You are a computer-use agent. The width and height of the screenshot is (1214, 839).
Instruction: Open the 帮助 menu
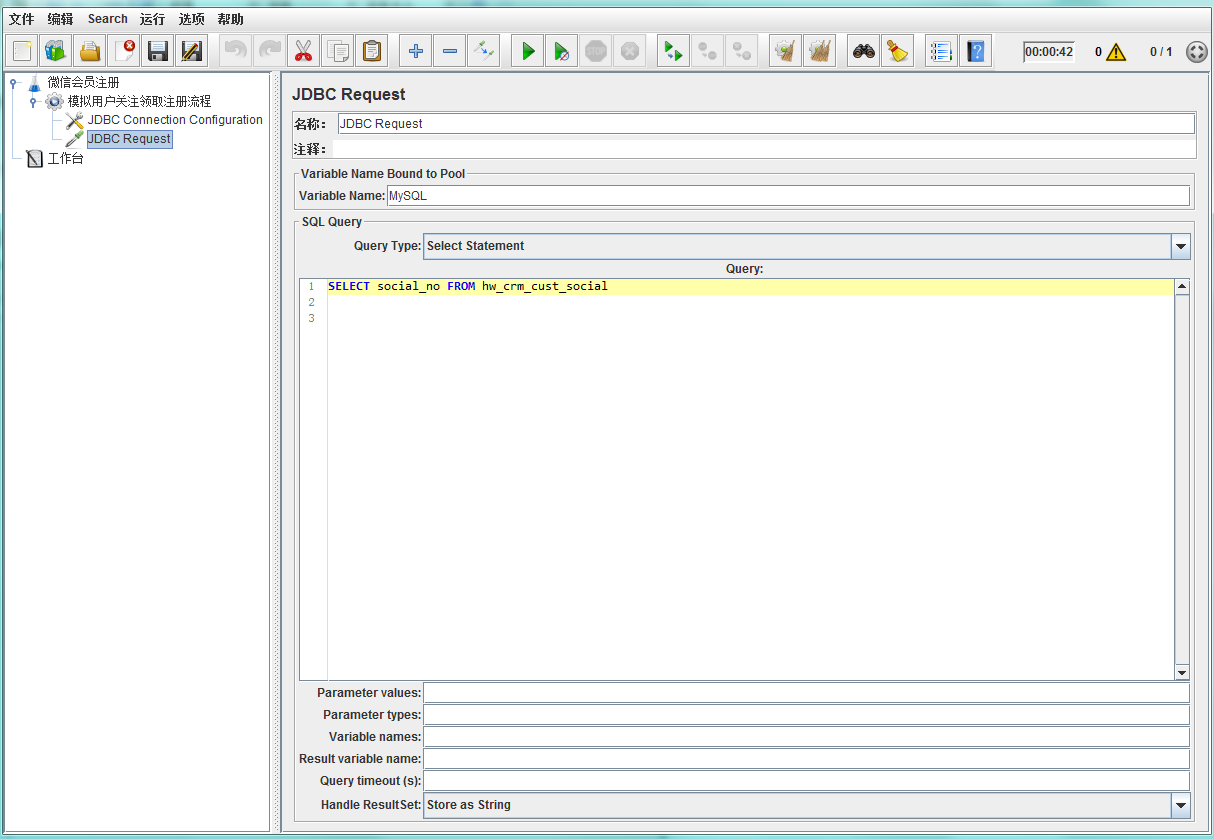(230, 19)
